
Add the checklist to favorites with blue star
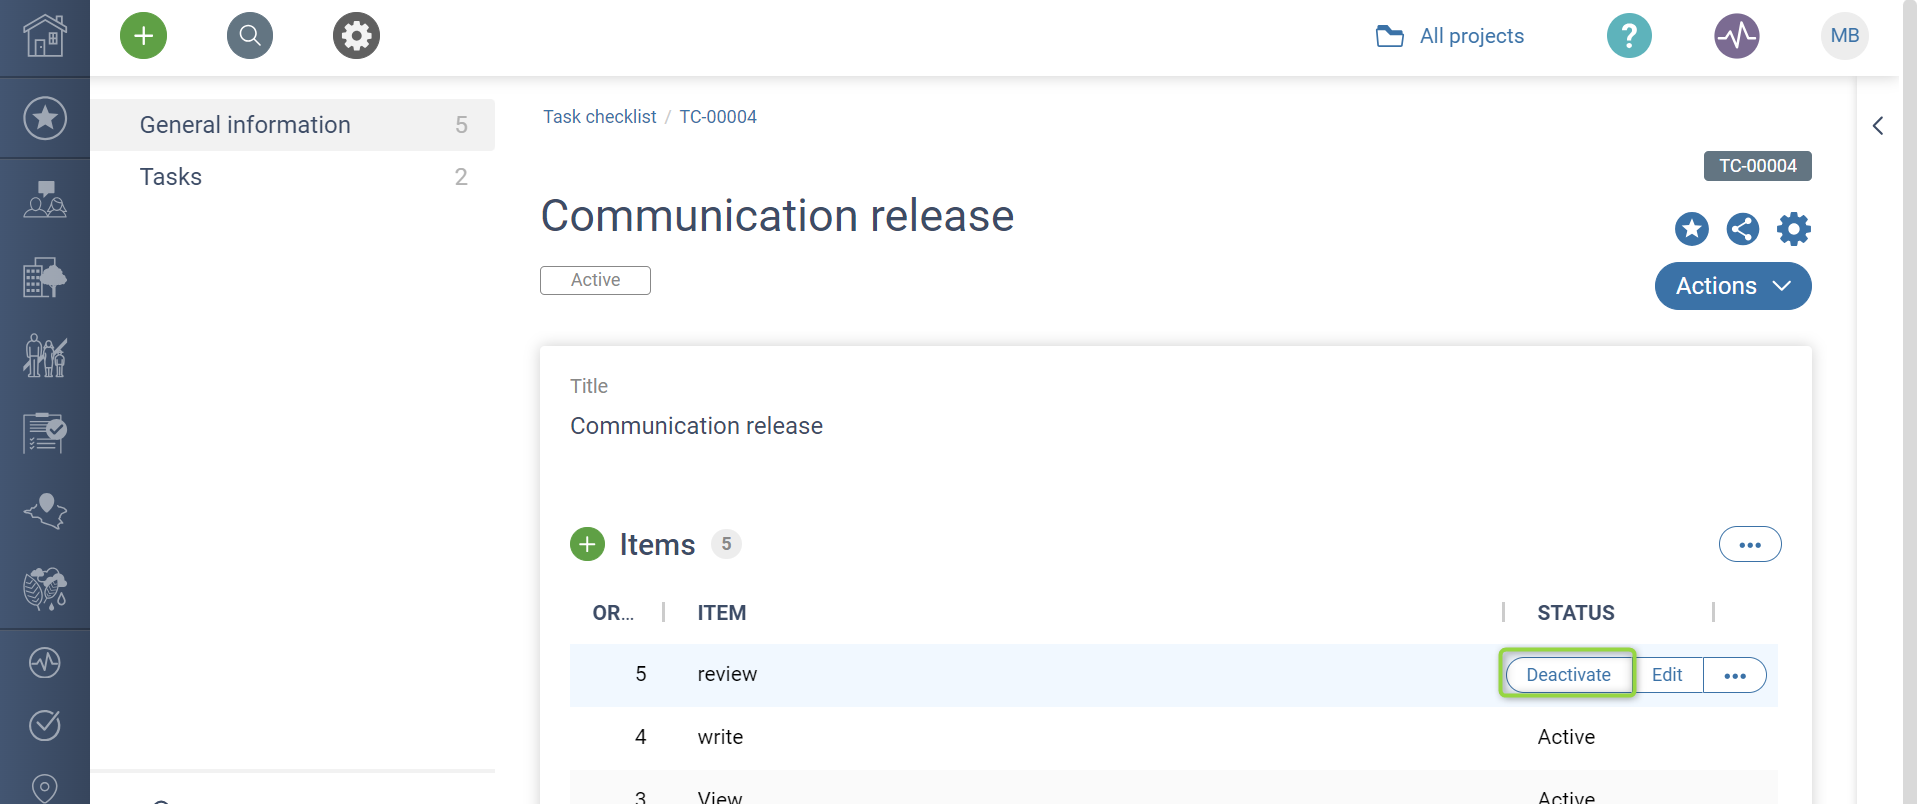[x=1691, y=229]
